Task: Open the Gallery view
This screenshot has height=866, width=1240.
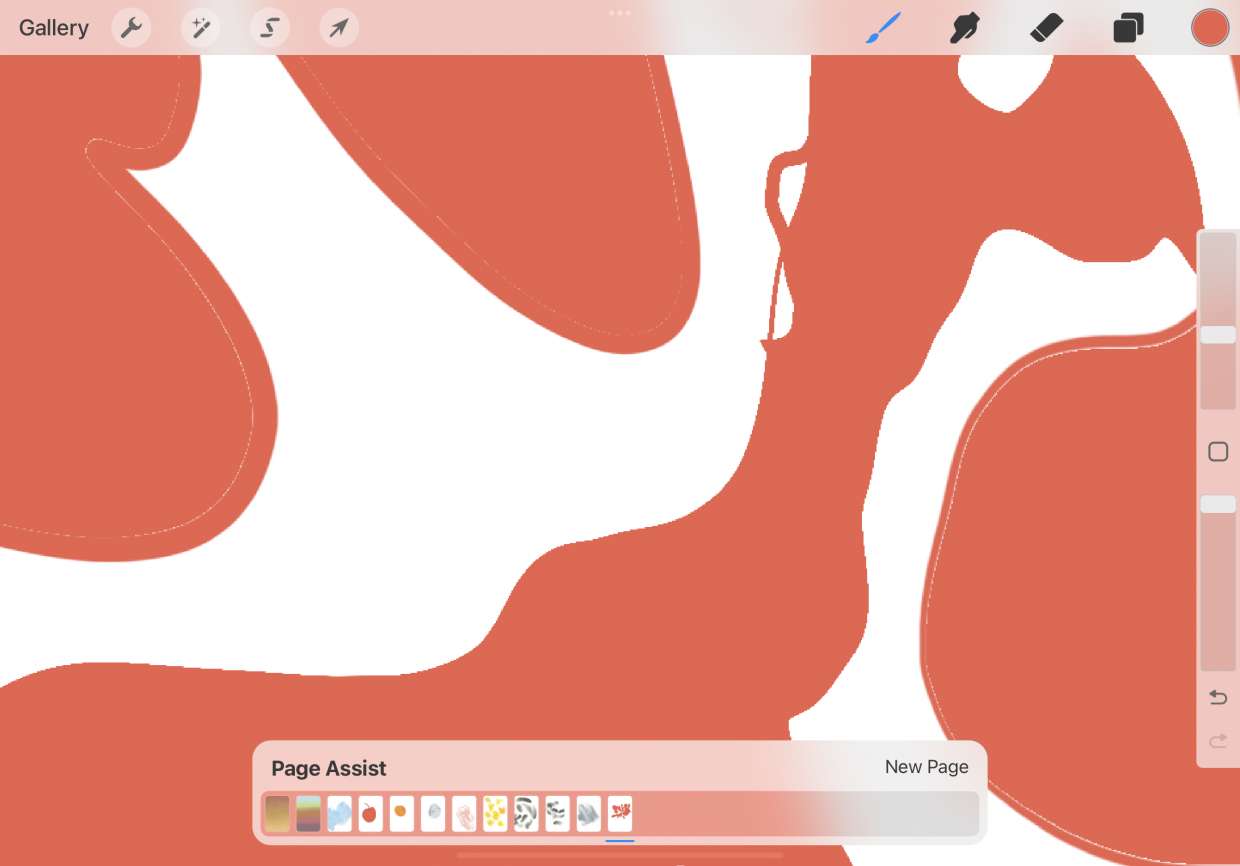Action: pyautogui.click(x=54, y=28)
